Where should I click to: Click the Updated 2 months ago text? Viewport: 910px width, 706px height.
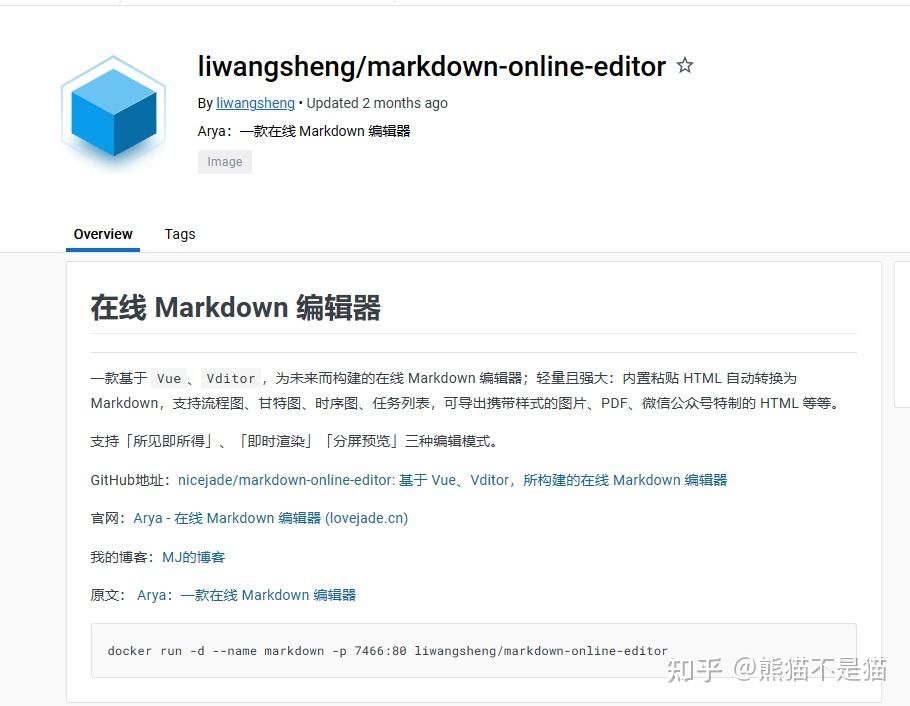click(x=377, y=103)
